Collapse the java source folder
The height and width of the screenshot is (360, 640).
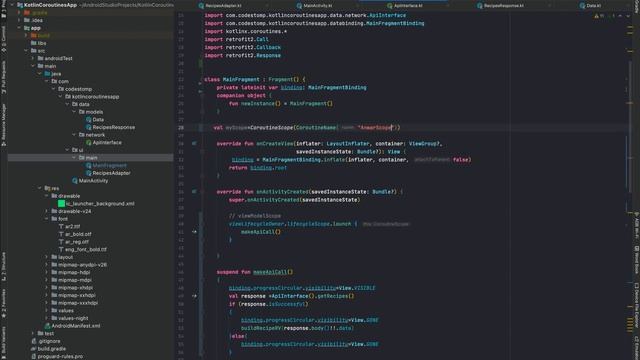(40, 73)
